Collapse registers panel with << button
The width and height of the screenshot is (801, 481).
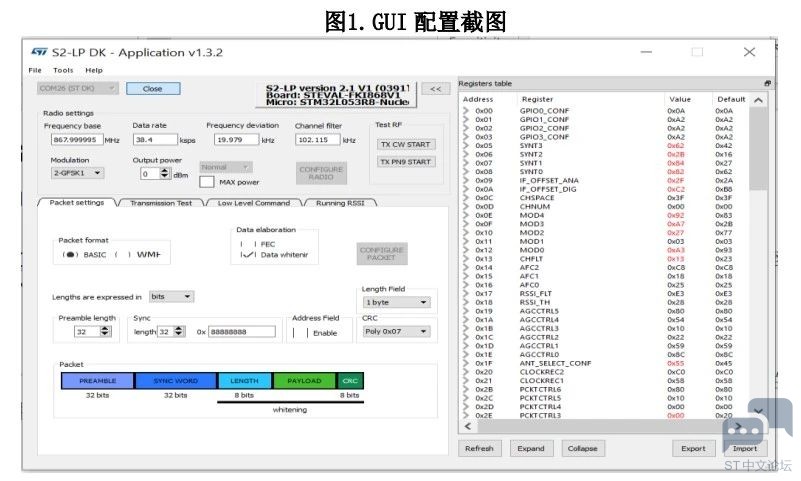tap(435, 89)
